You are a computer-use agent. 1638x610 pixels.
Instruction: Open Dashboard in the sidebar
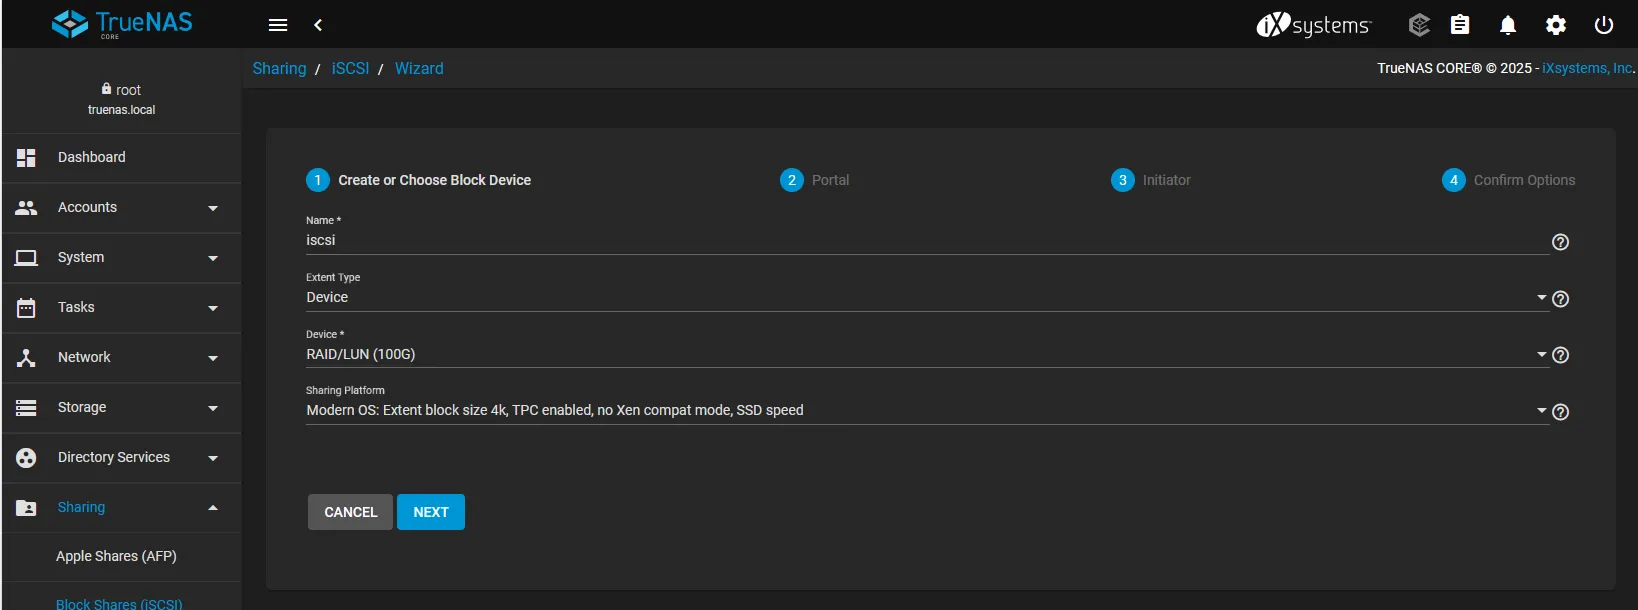click(x=92, y=158)
